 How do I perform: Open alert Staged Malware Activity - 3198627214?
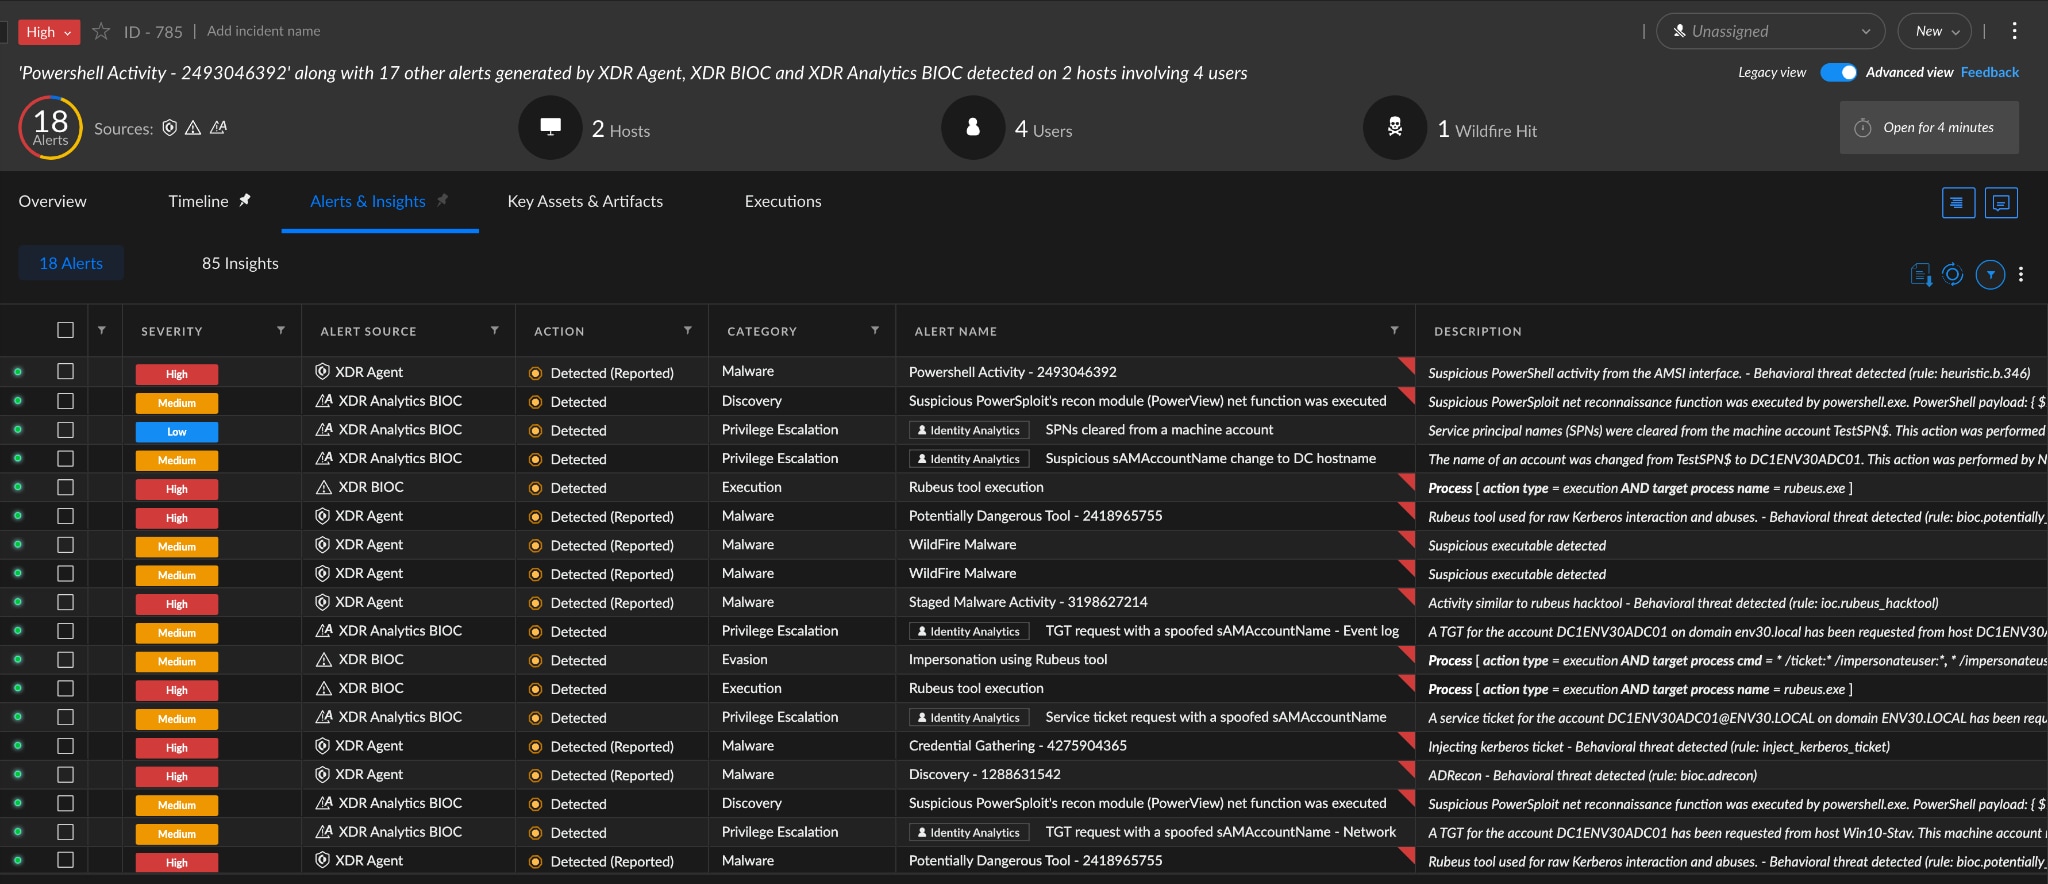pos(1028,602)
